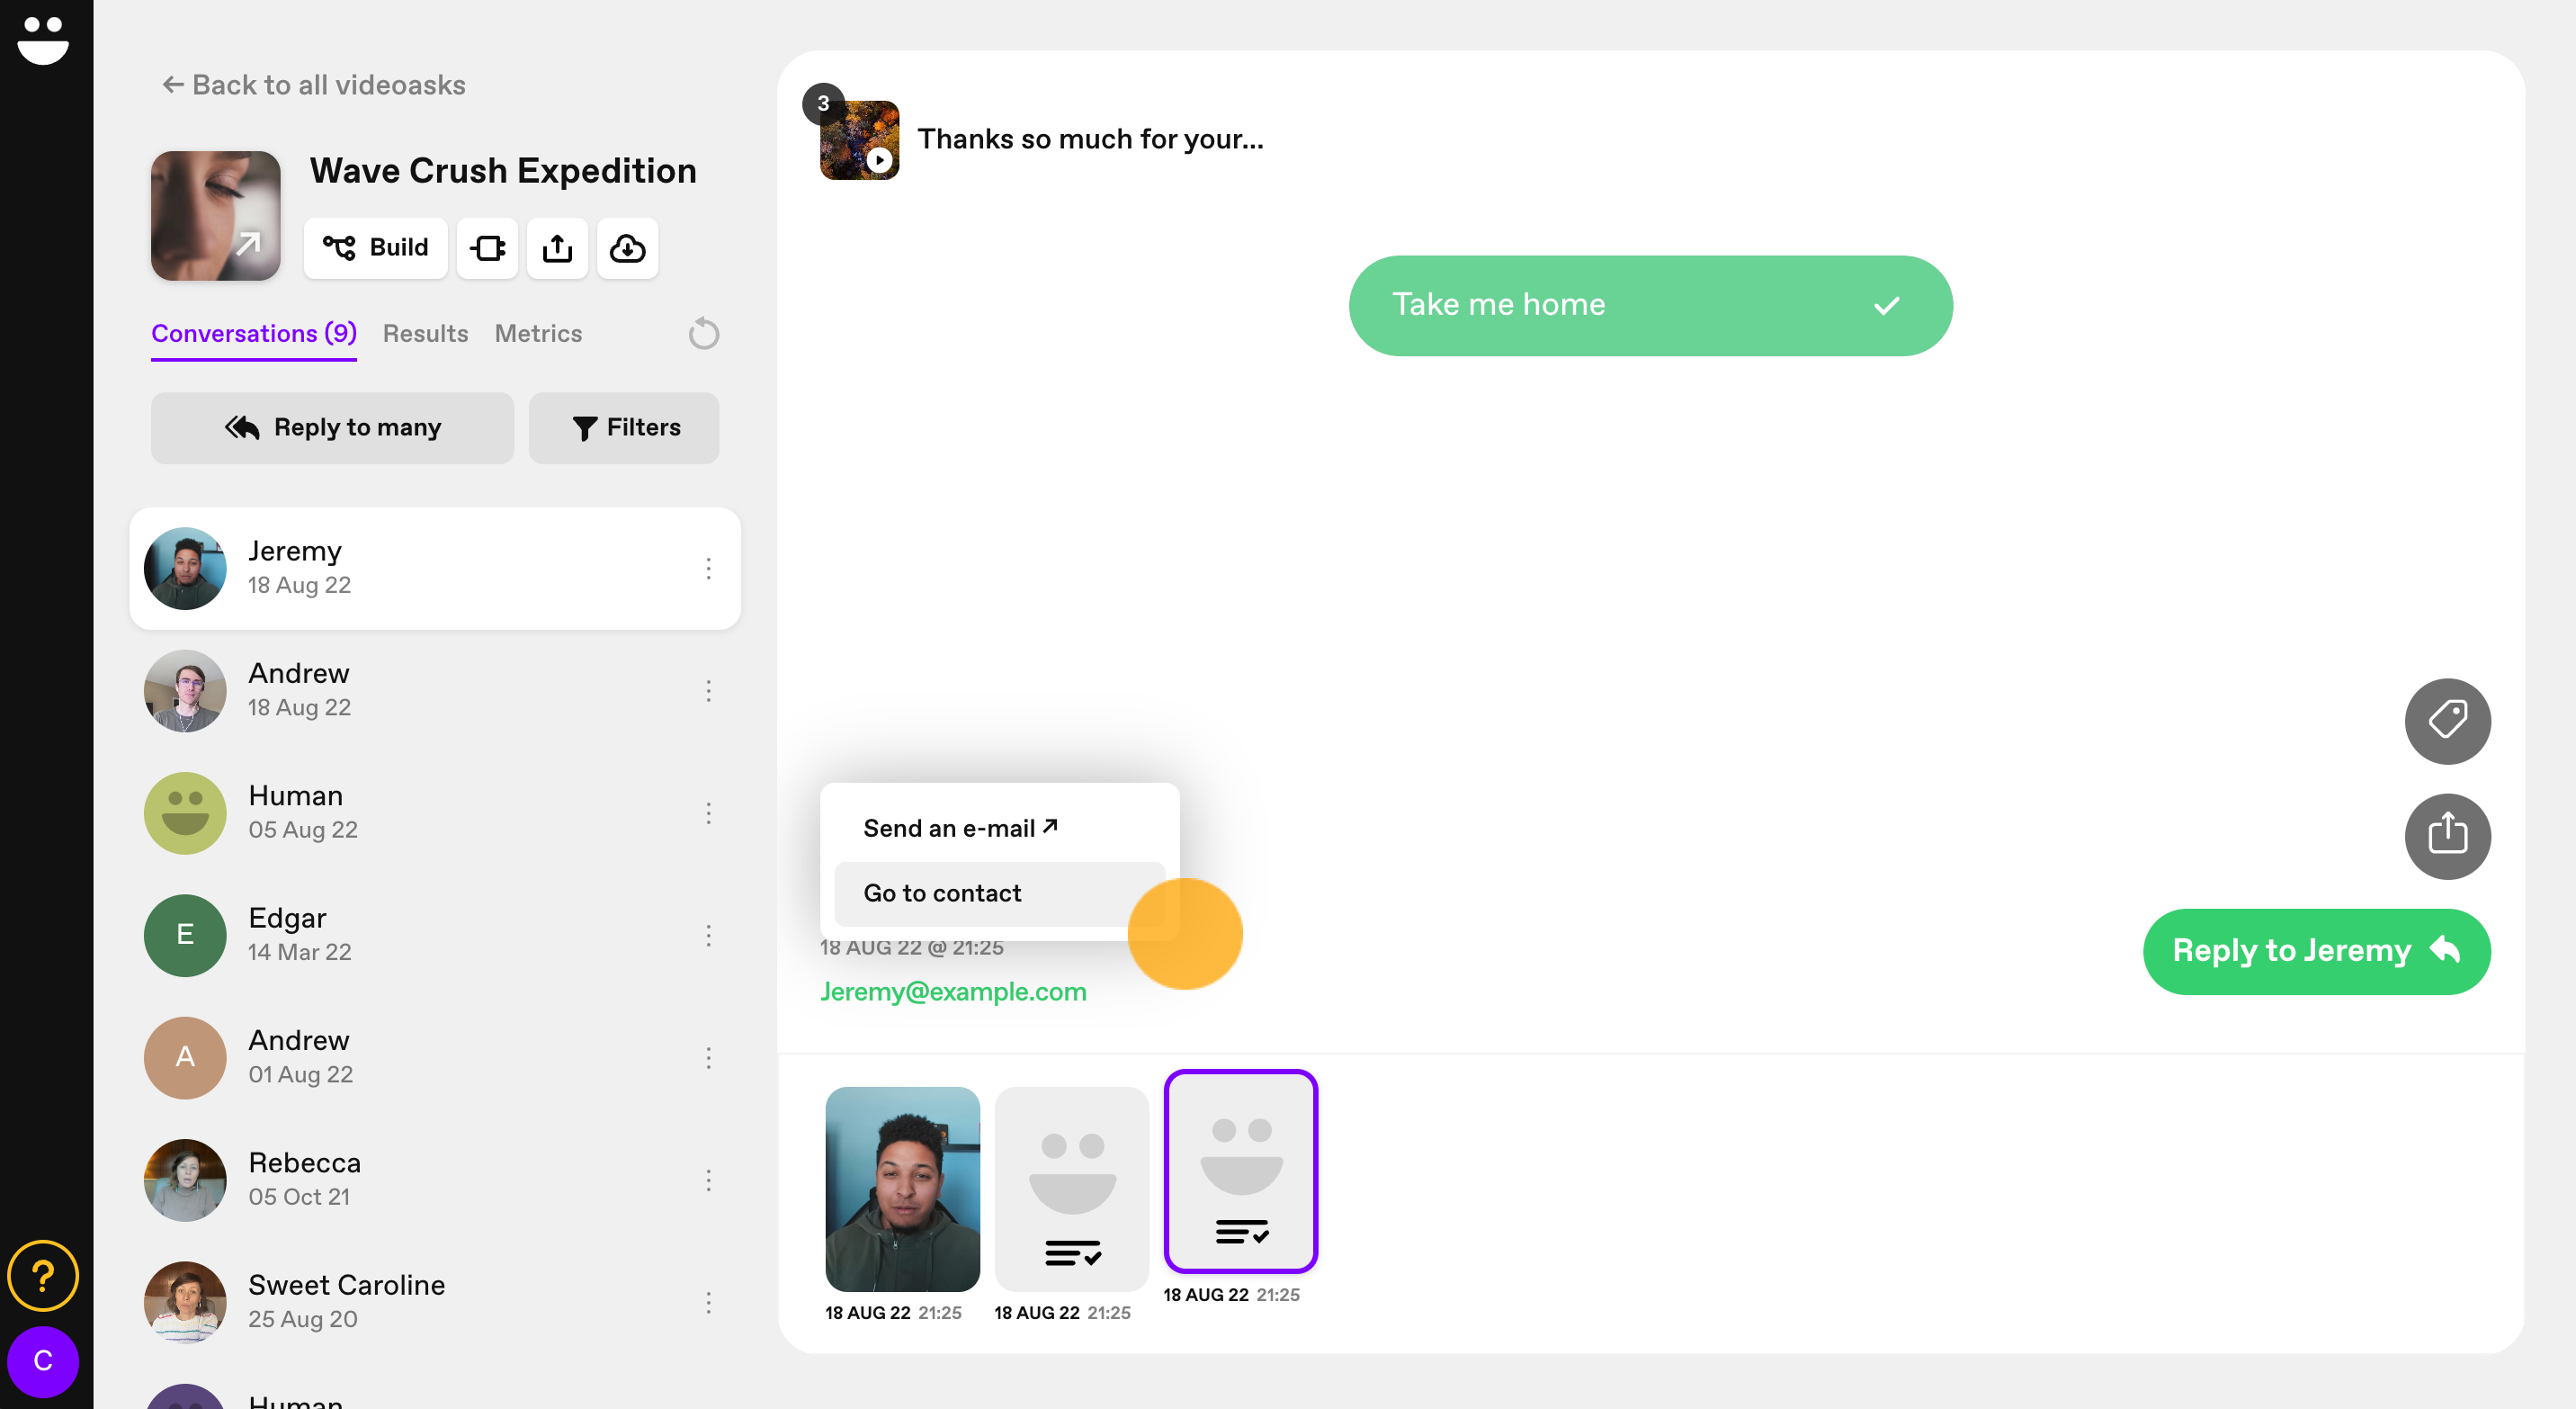Click the Wave Crush Expedition title
This screenshot has height=1409, width=2576.
coord(503,171)
